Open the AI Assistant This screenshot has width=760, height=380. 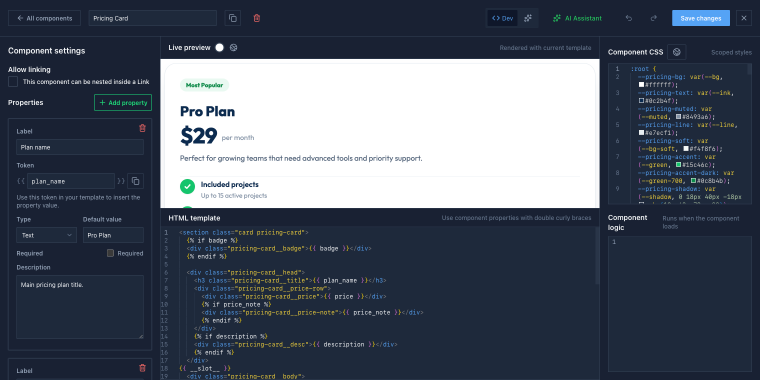click(577, 18)
